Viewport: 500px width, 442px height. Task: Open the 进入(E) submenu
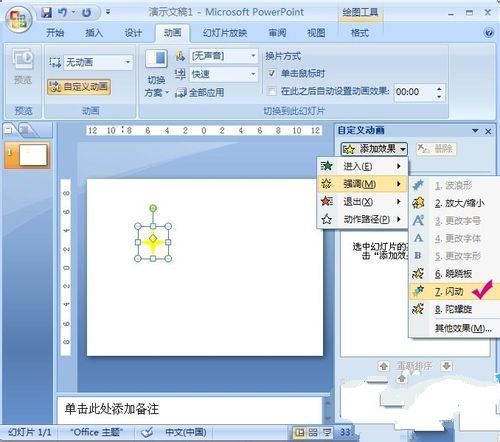click(x=362, y=166)
